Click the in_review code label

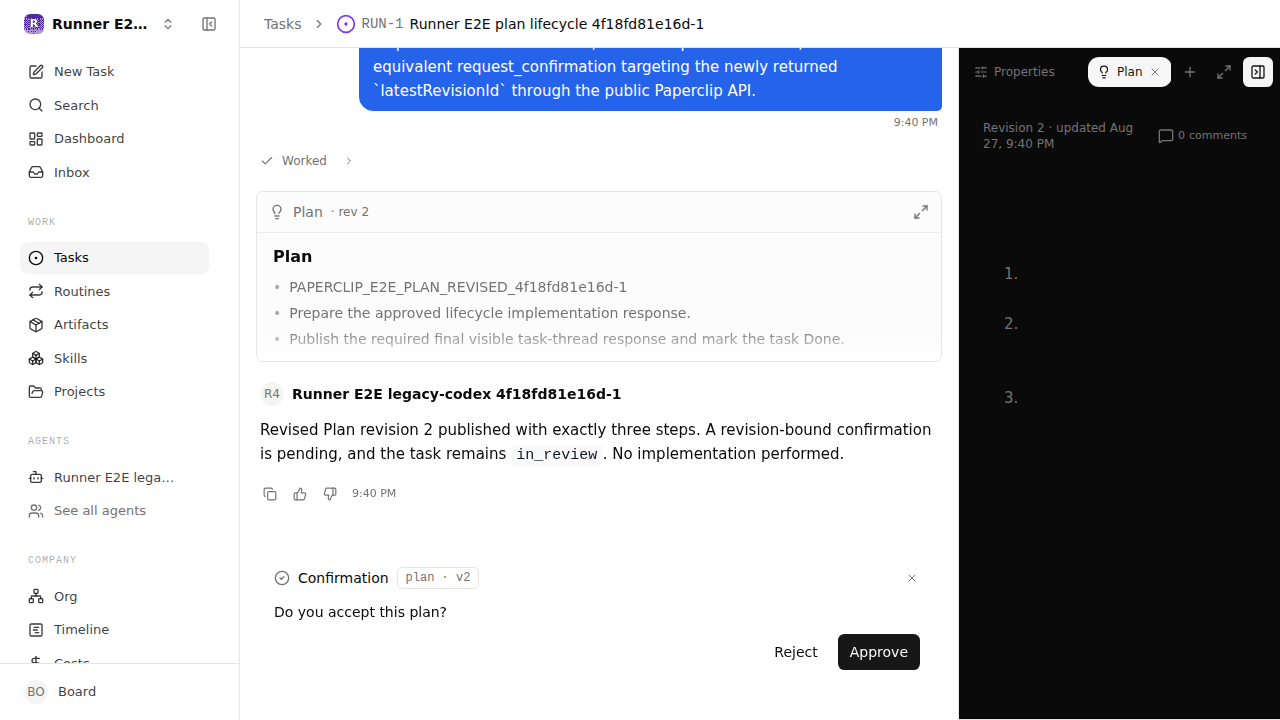tap(556, 454)
